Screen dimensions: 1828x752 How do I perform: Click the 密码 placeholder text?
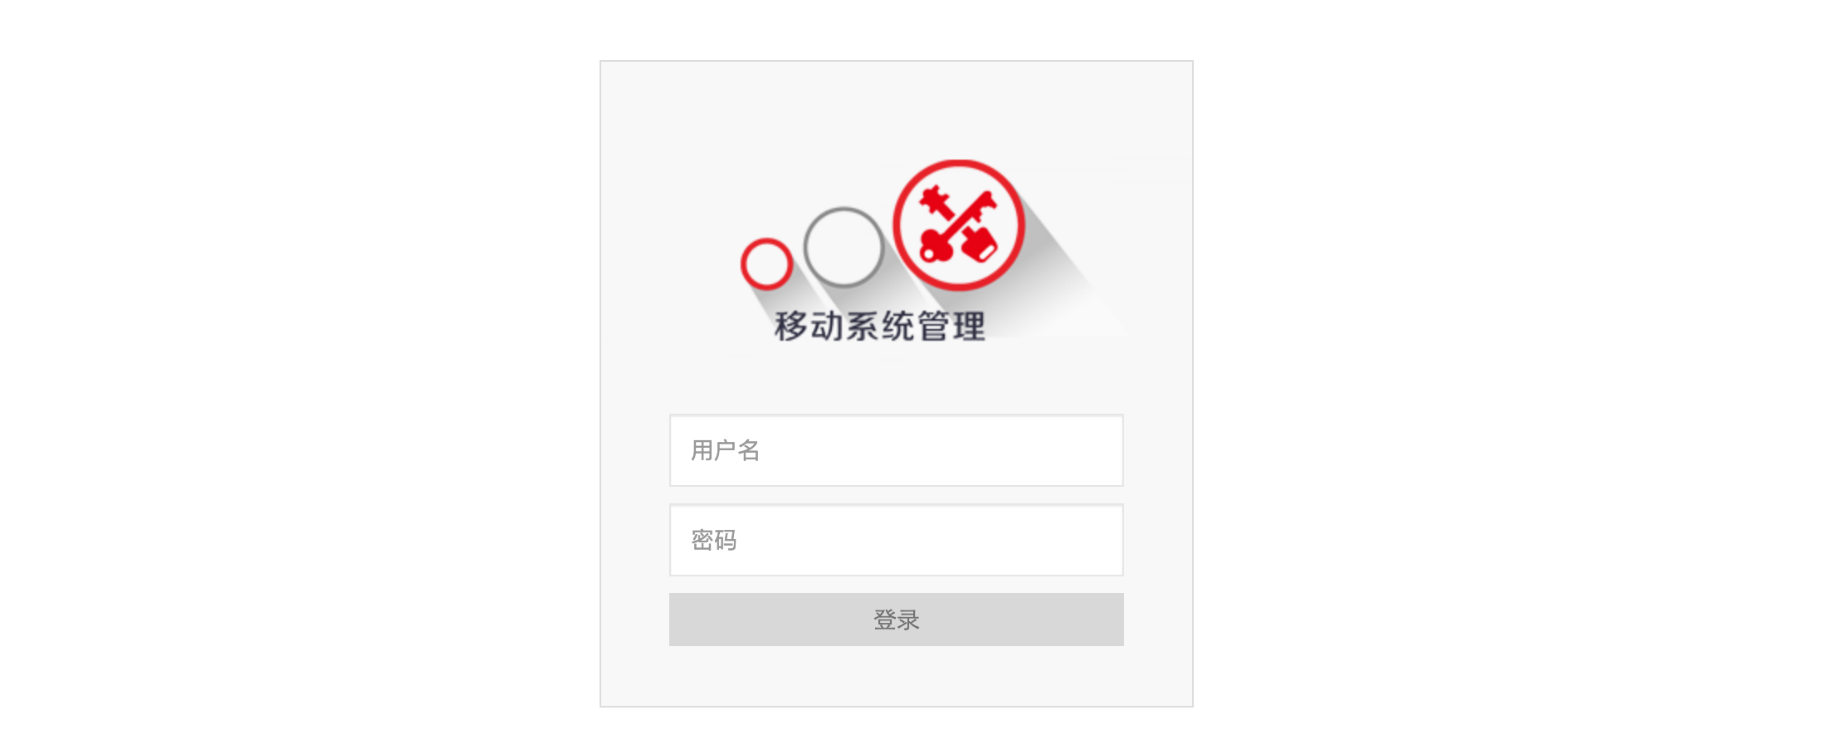click(x=714, y=540)
